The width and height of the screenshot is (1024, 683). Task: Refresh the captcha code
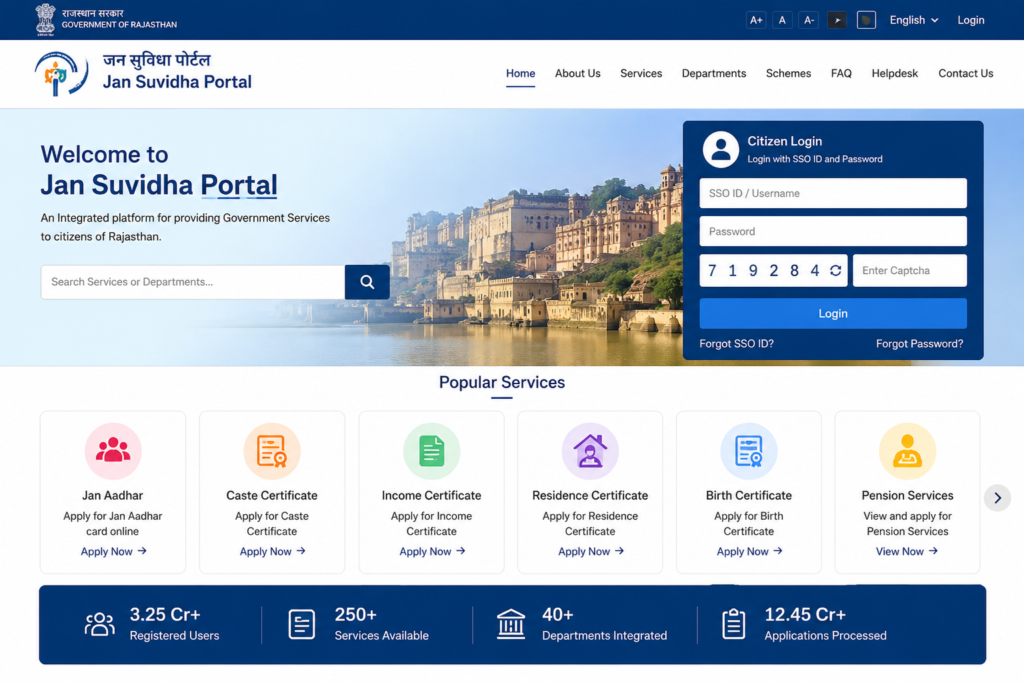[835, 270]
